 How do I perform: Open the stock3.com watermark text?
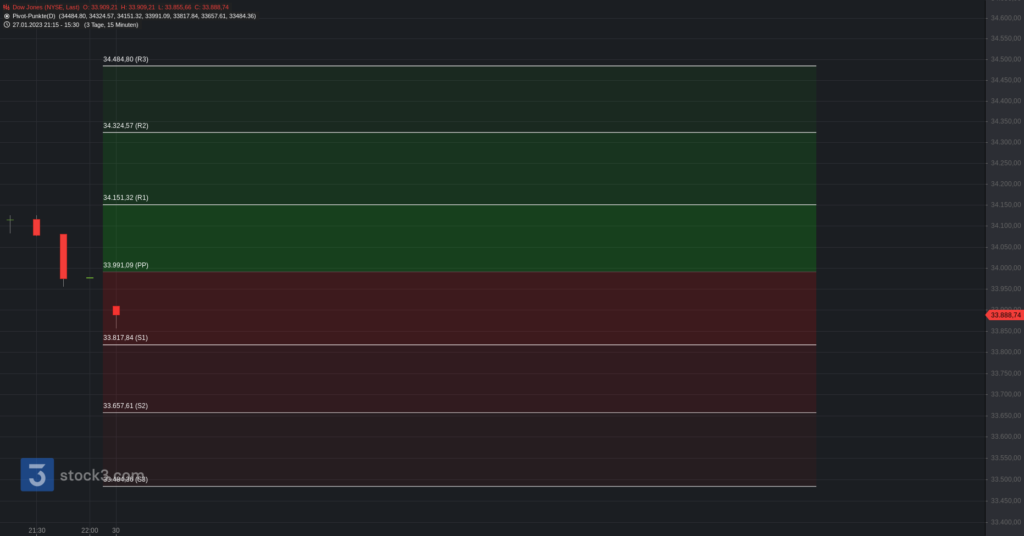tap(103, 476)
